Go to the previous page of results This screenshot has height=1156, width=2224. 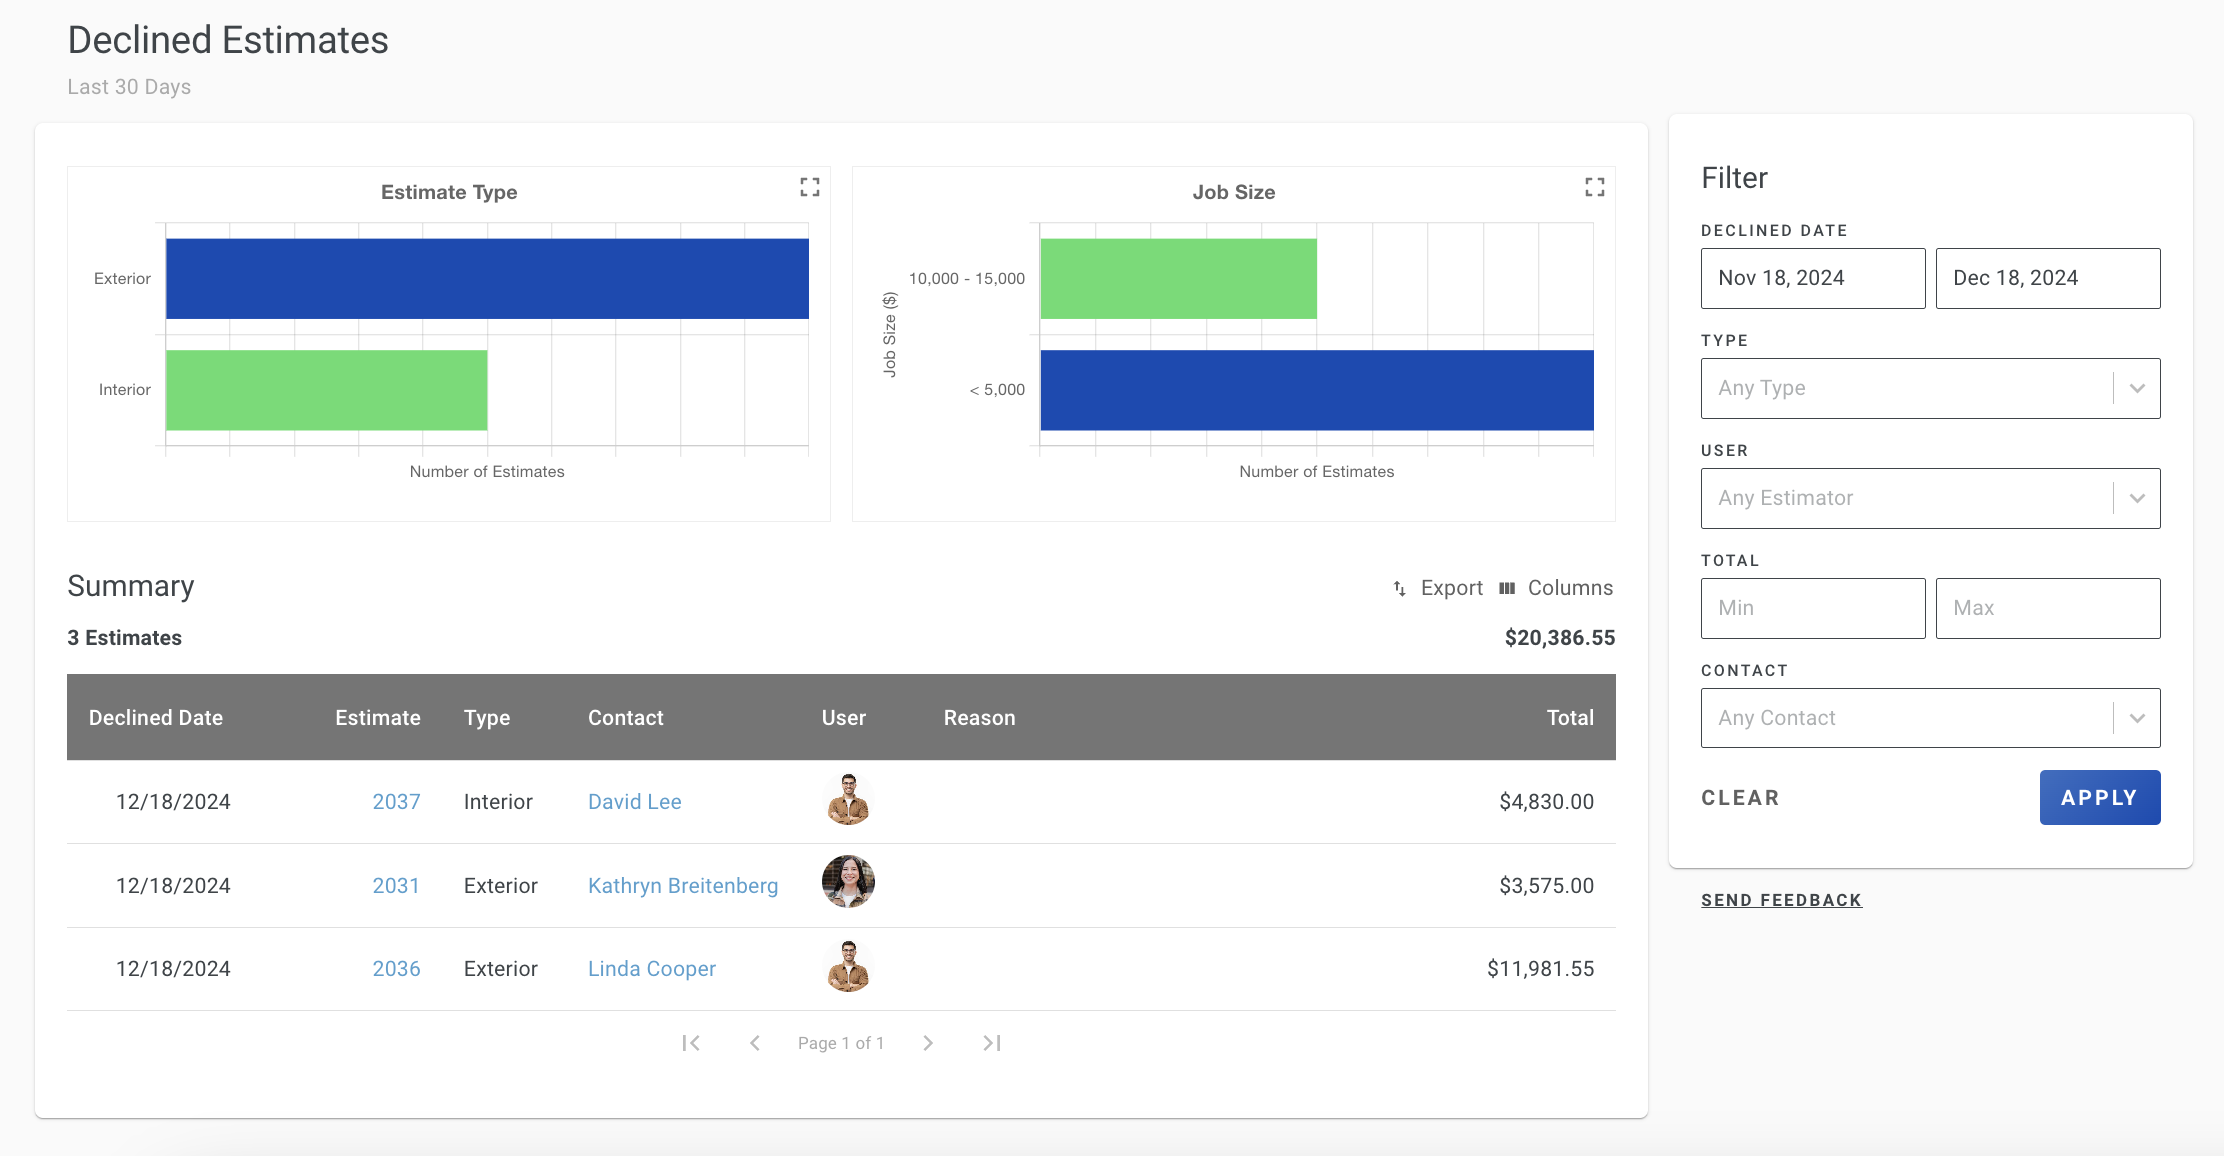755,1043
